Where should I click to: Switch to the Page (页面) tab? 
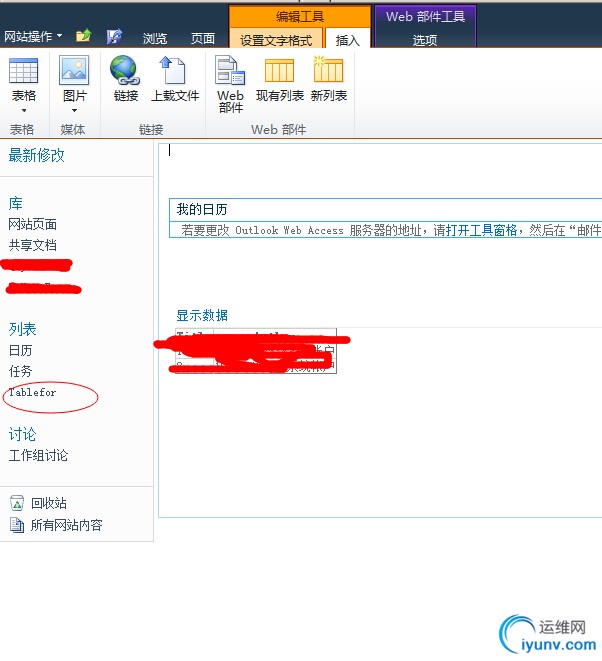pyautogui.click(x=203, y=39)
